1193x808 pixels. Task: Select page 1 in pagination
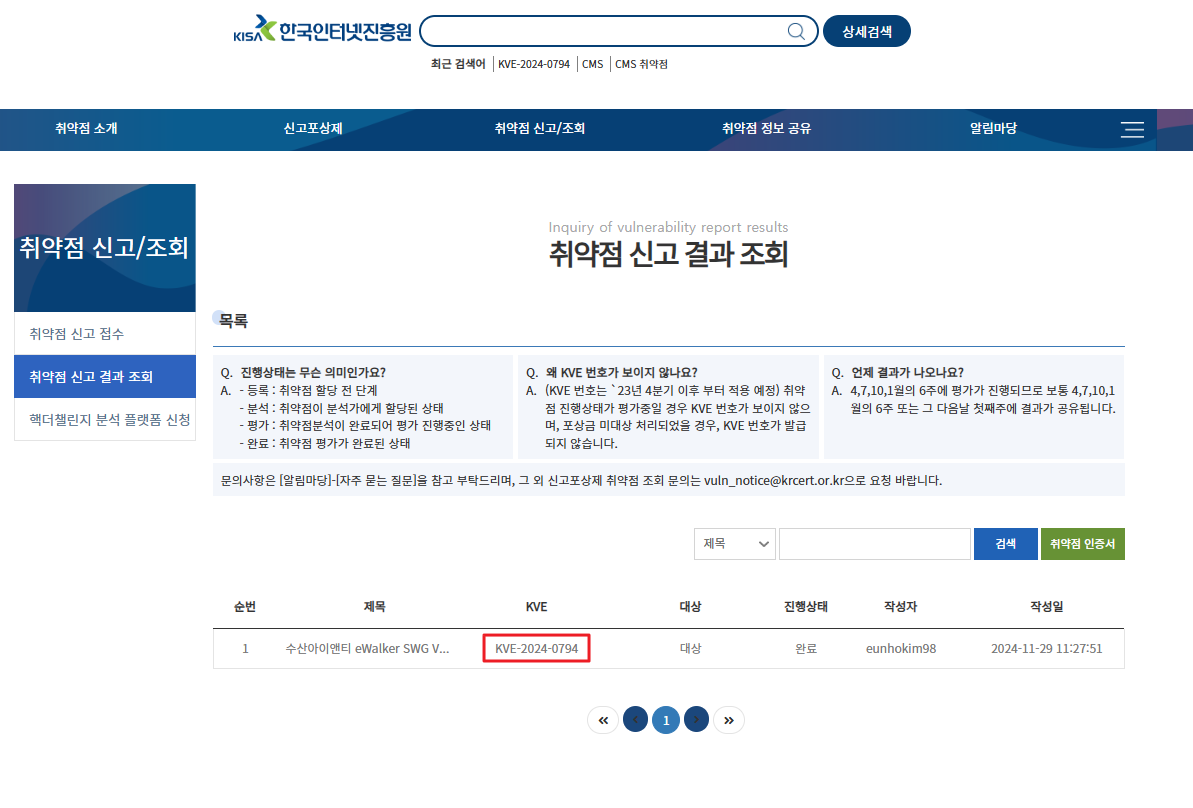(x=666, y=720)
